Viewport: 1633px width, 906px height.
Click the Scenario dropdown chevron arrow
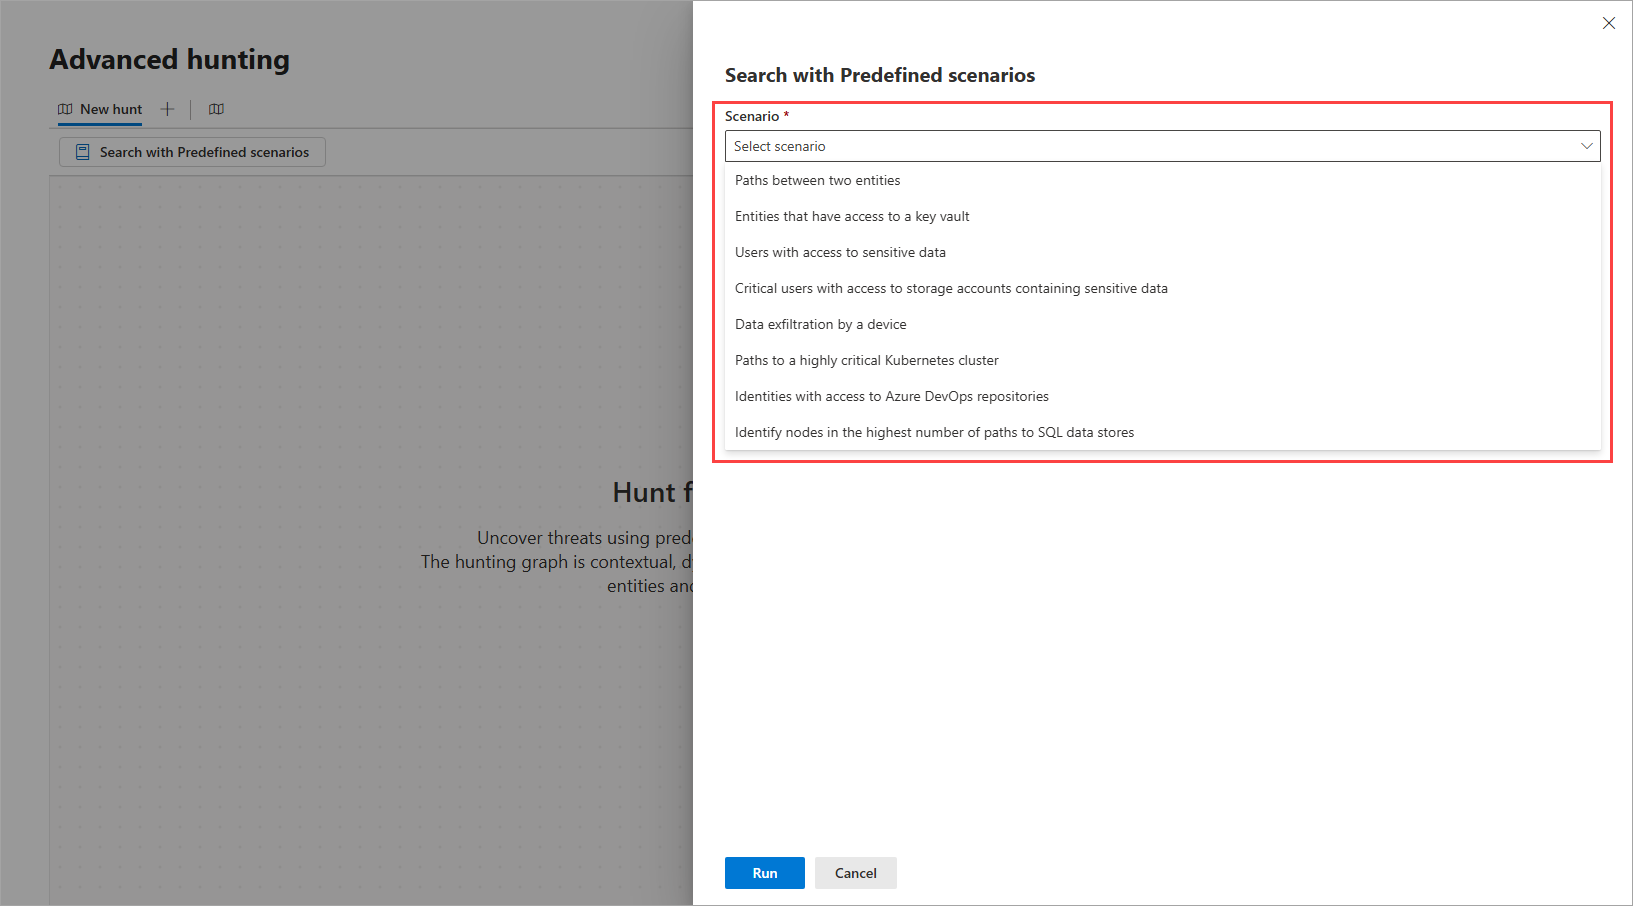1586,146
